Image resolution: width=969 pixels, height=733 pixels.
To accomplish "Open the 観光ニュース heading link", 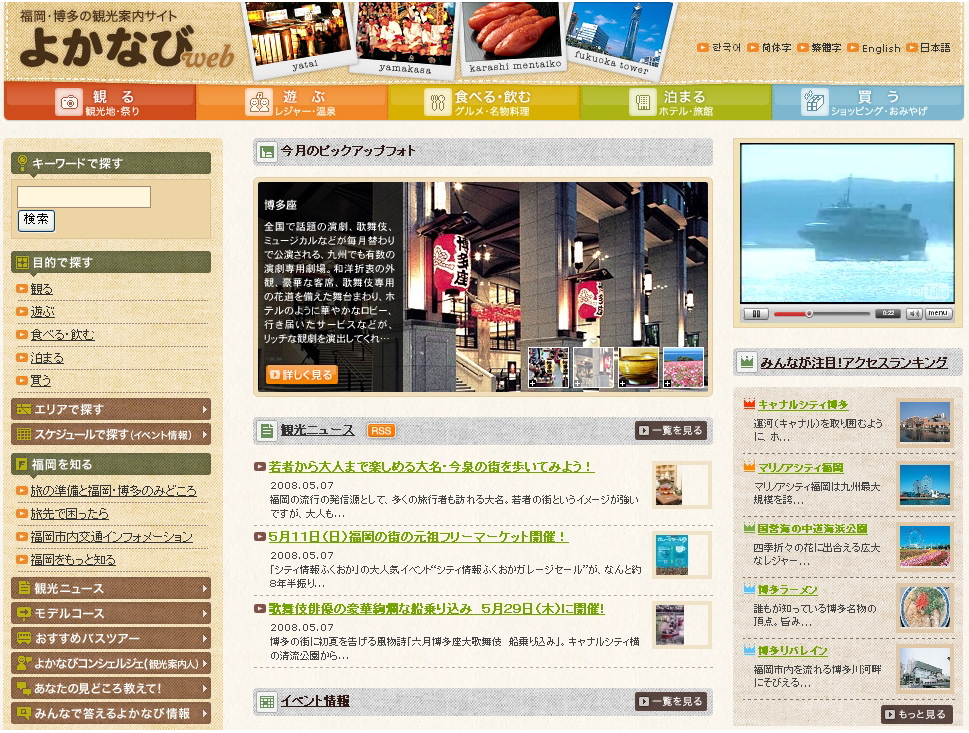I will pos(318,430).
